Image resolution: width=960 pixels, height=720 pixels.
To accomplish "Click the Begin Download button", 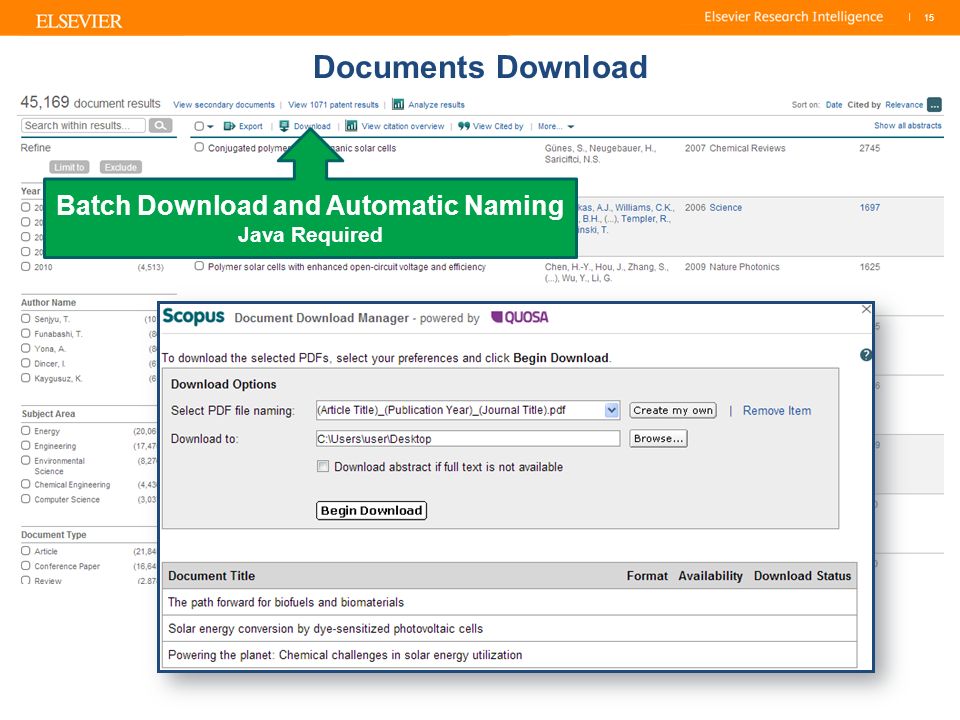I will click(371, 511).
